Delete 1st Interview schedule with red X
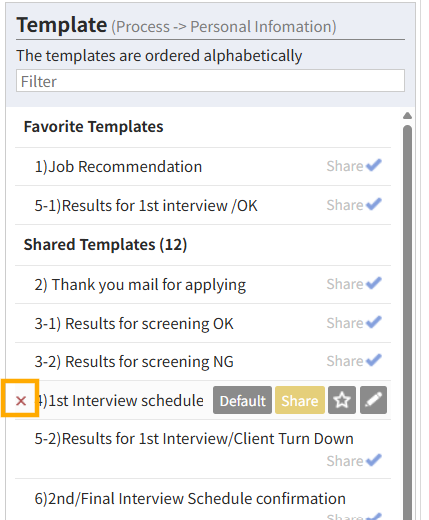 pyautogui.click(x=21, y=400)
